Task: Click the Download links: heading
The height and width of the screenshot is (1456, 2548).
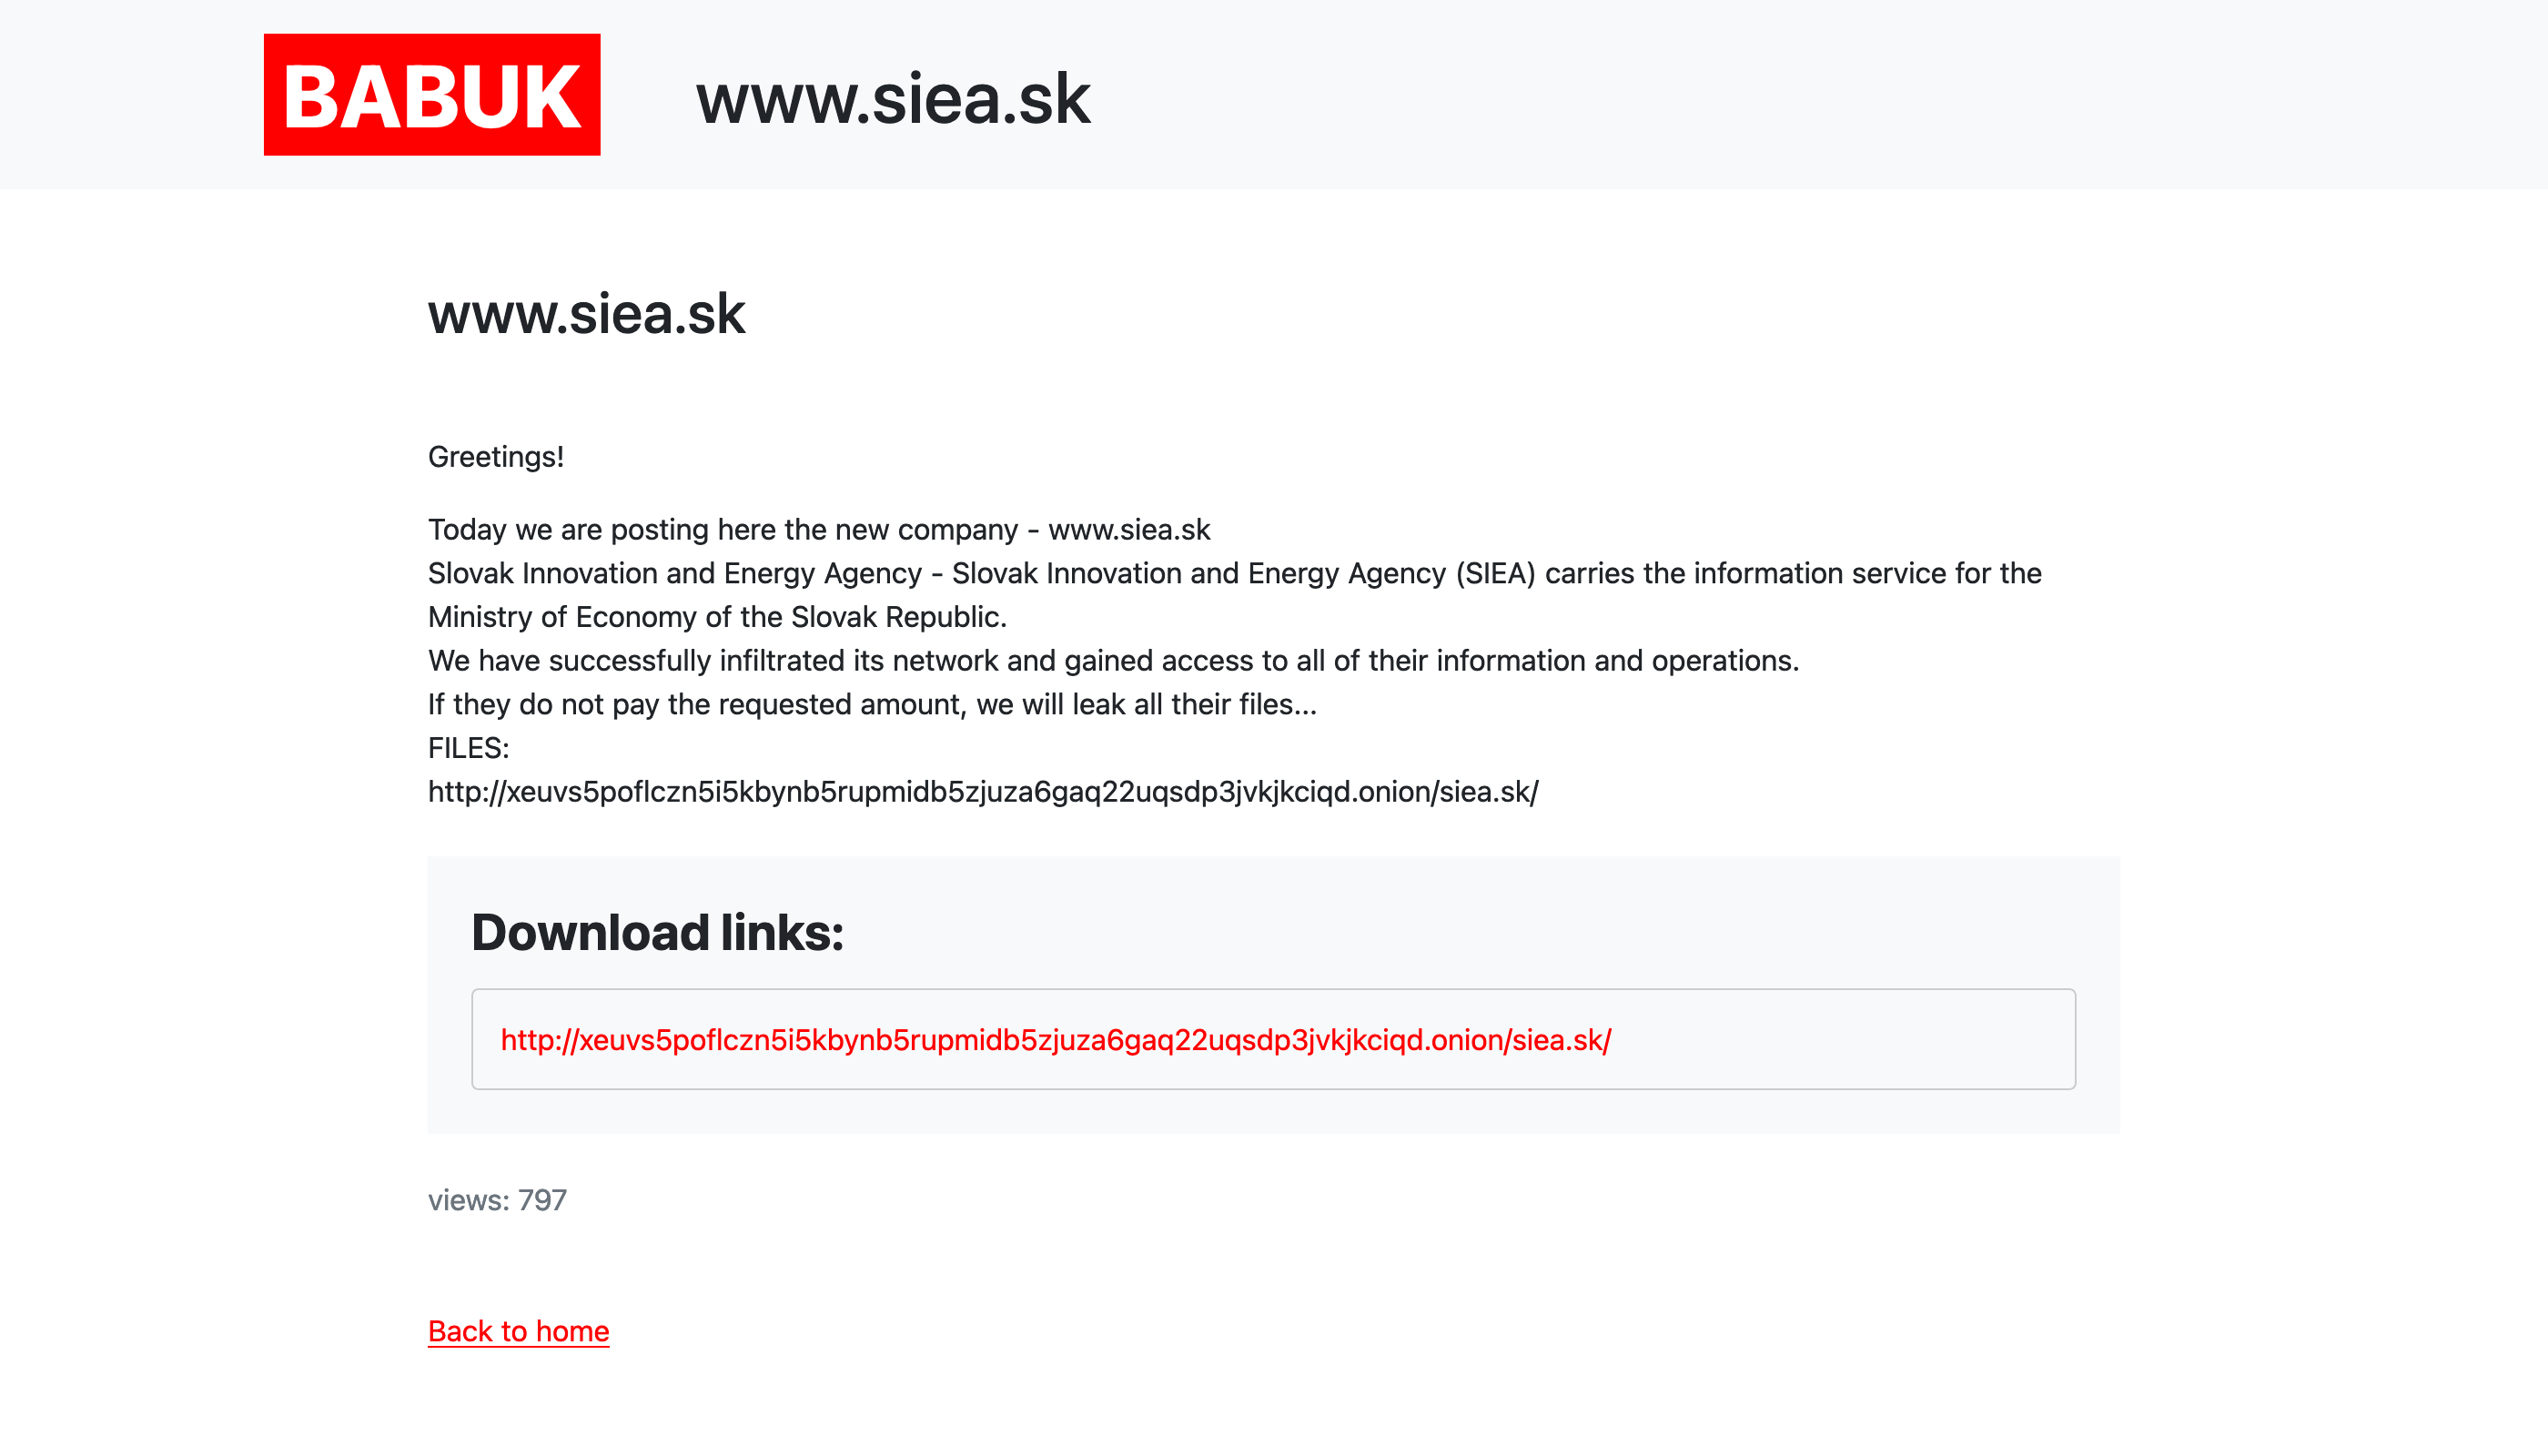Action: click(657, 932)
